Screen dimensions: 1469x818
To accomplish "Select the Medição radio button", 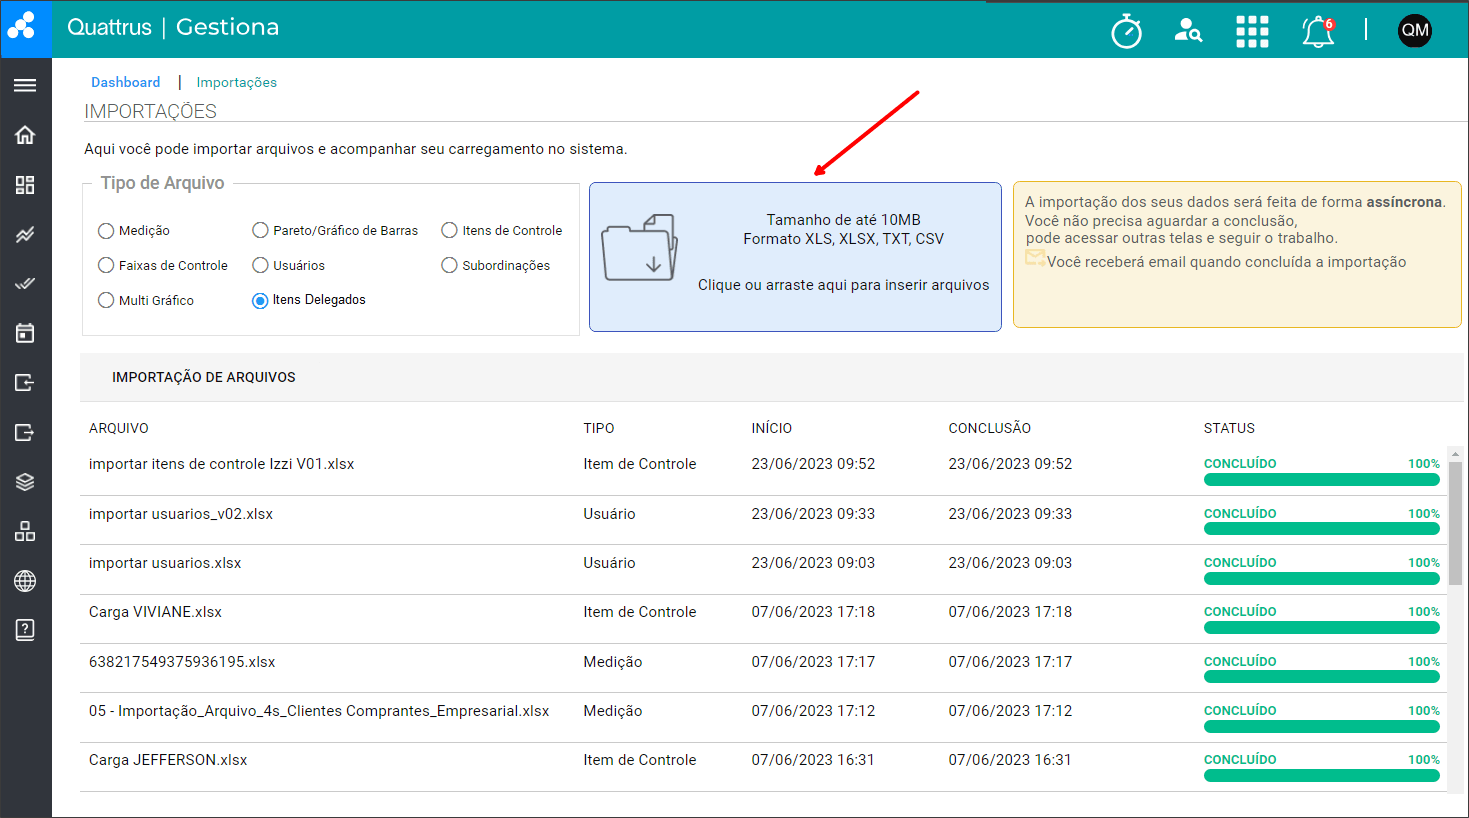I will click(106, 231).
